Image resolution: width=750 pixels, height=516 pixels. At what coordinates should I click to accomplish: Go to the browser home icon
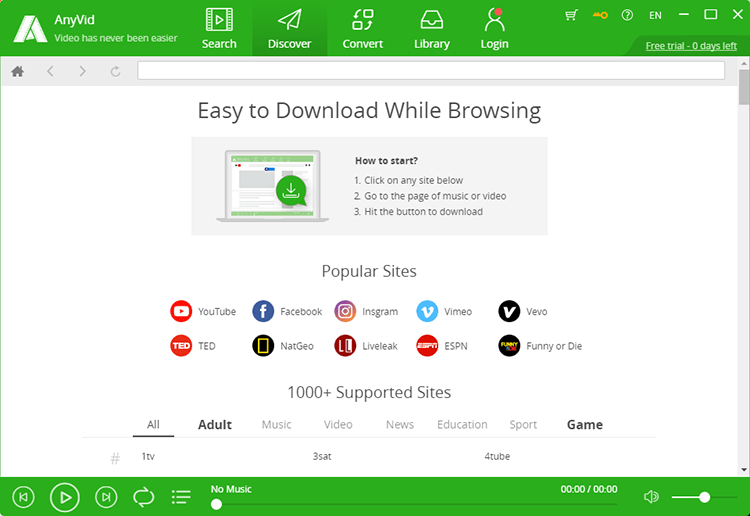click(18, 71)
